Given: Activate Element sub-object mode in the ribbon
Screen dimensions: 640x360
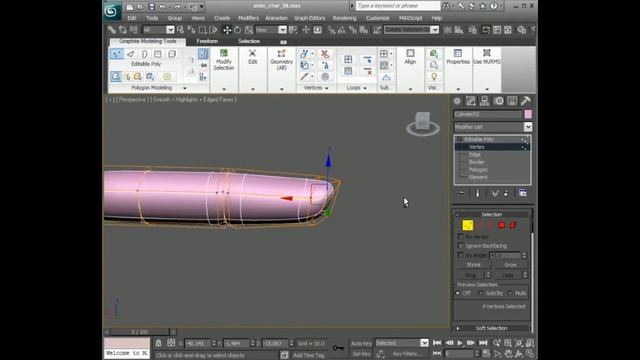Looking at the screenshot, I should tap(172, 54).
